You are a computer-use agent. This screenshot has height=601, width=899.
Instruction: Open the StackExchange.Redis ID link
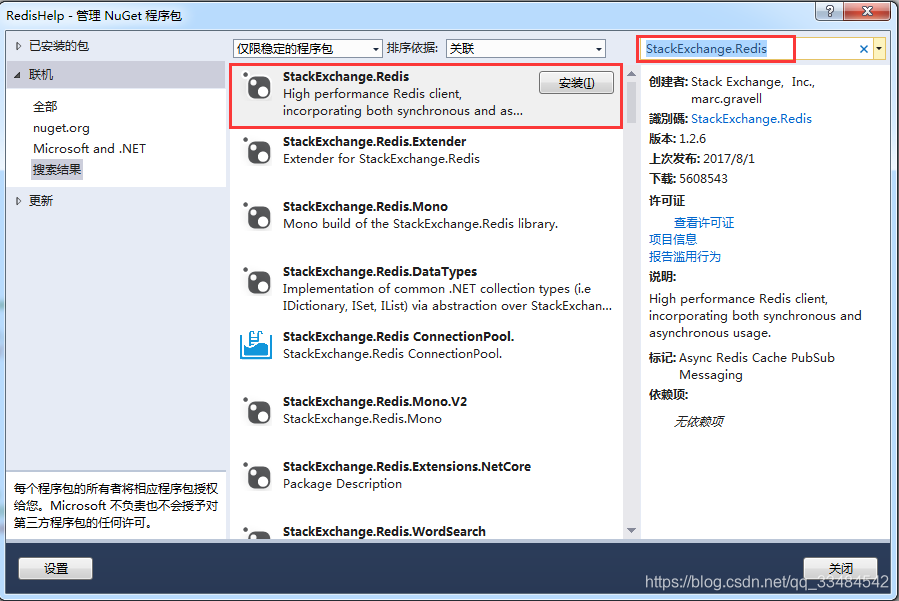click(751, 119)
